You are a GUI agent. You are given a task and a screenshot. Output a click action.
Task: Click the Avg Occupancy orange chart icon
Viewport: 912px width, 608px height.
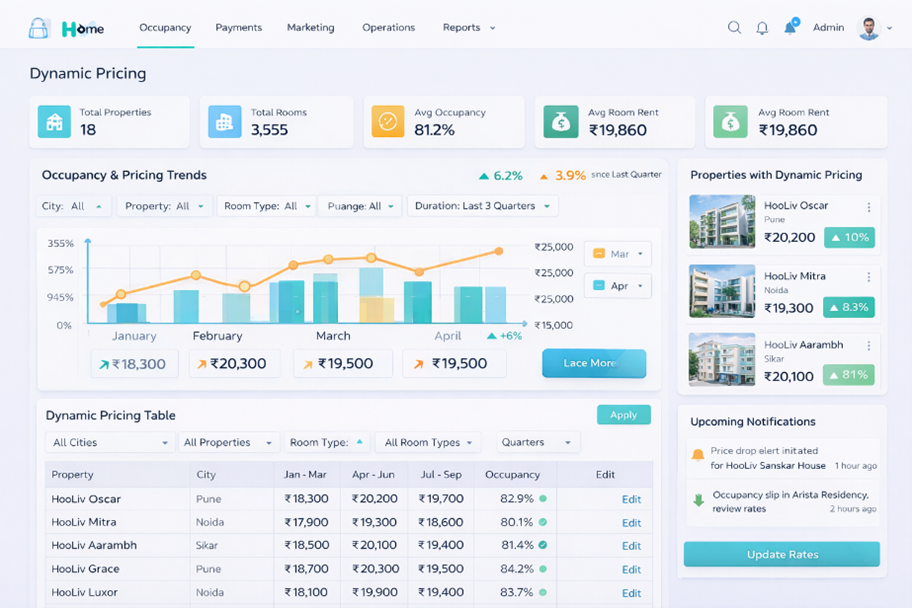click(x=388, y=122)
